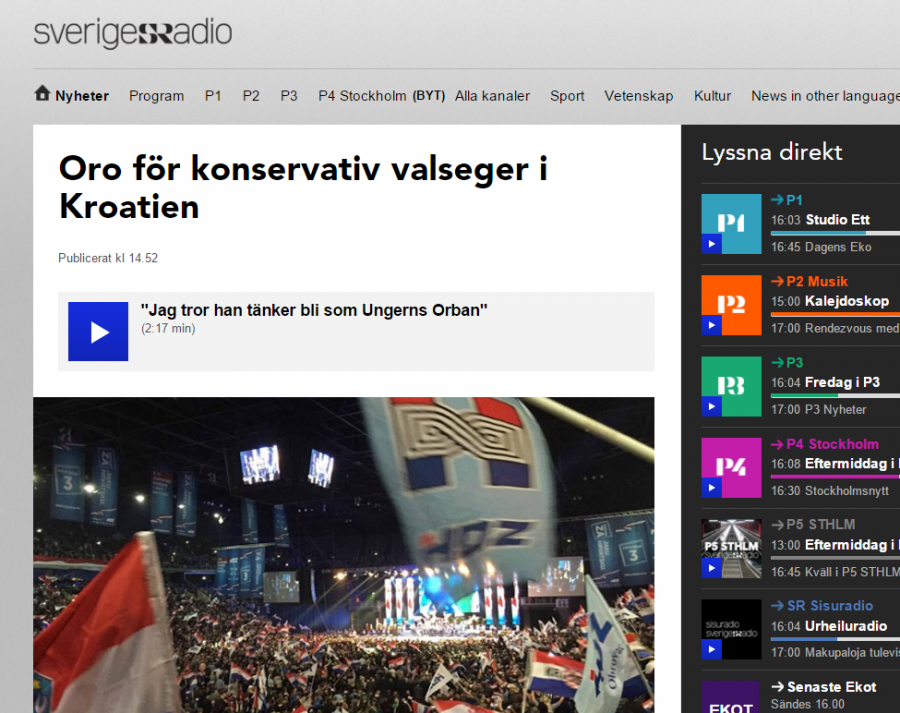This screenshot has height=713, width=900.
Task: Select P3 in the navigation bar
Action: click(x=289, y=96)
